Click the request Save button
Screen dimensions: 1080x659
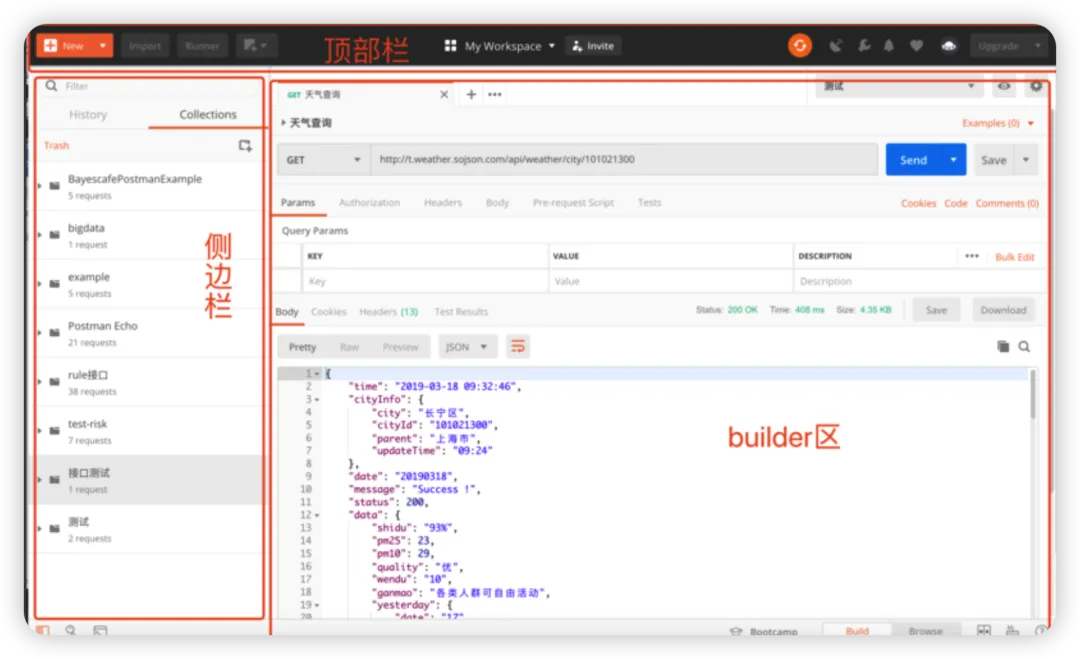[x=993, y=160]
